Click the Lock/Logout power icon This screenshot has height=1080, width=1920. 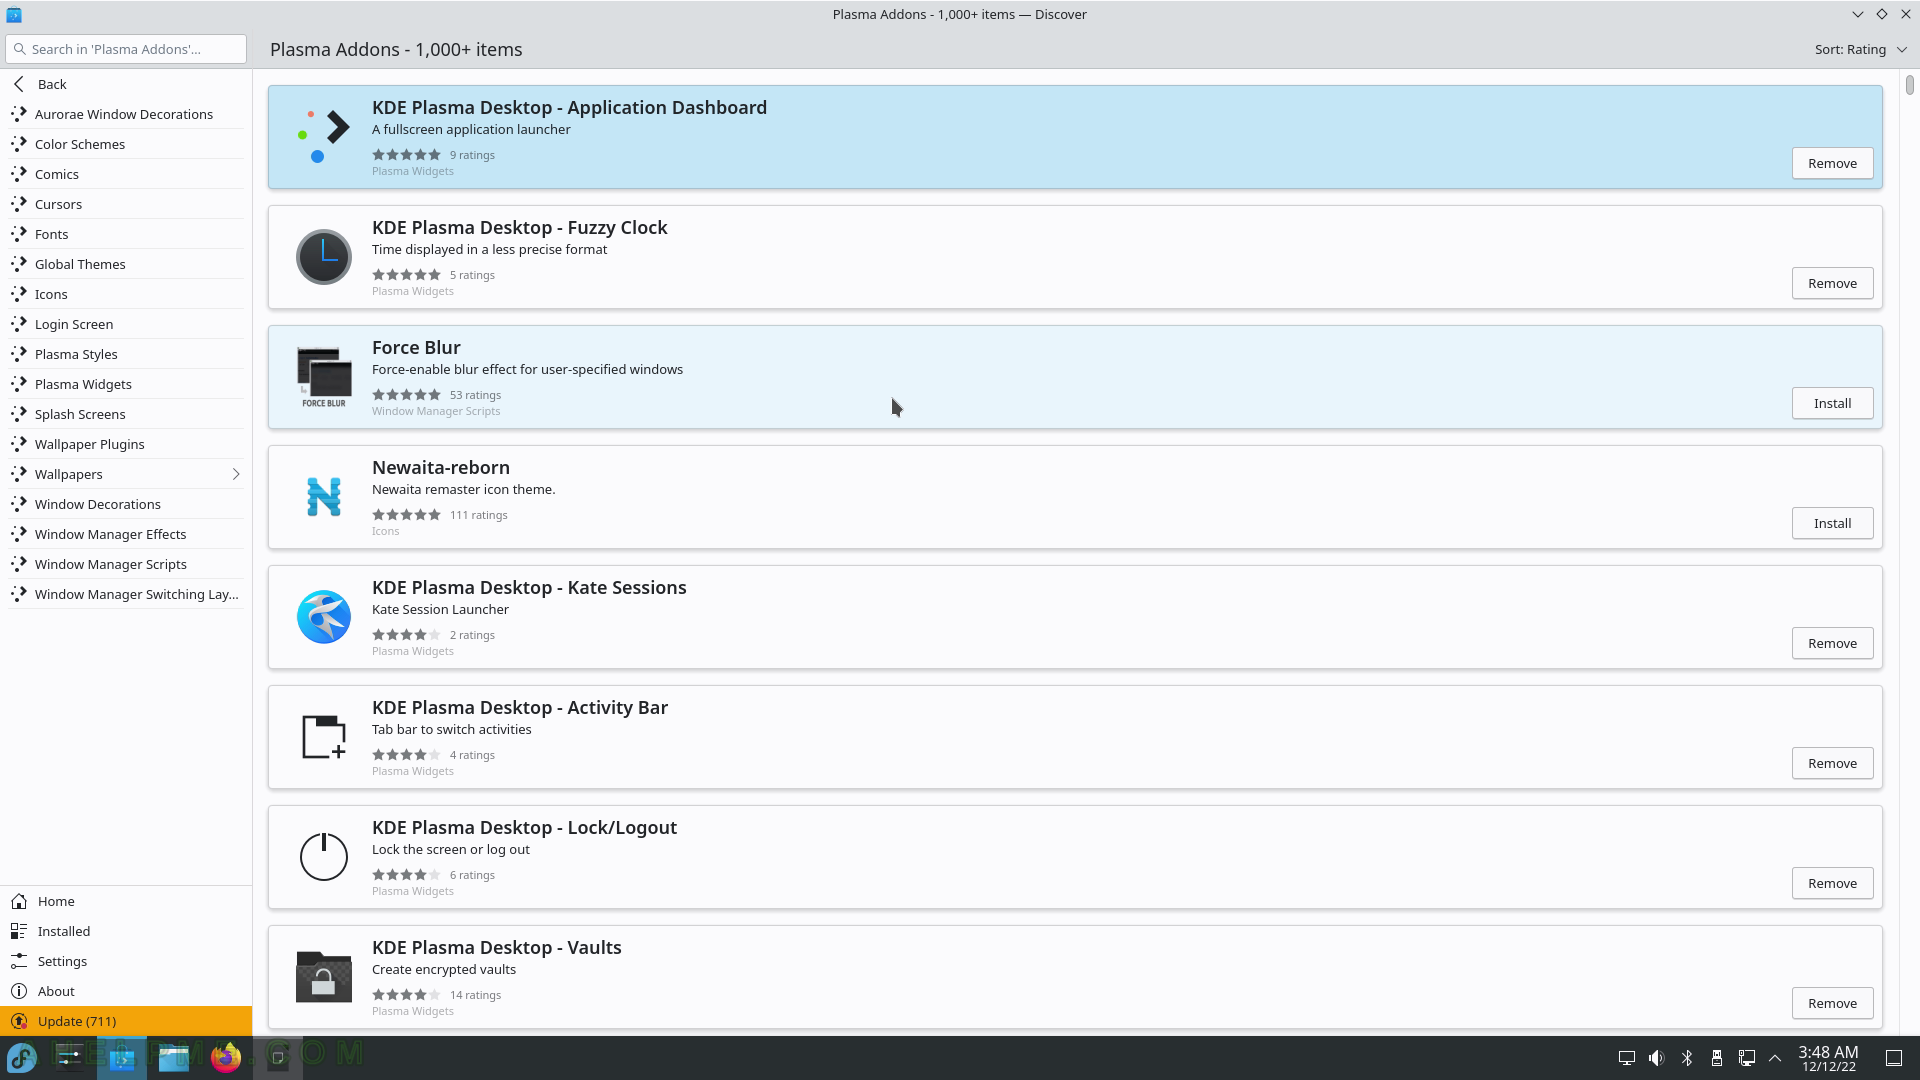[324, 856]
